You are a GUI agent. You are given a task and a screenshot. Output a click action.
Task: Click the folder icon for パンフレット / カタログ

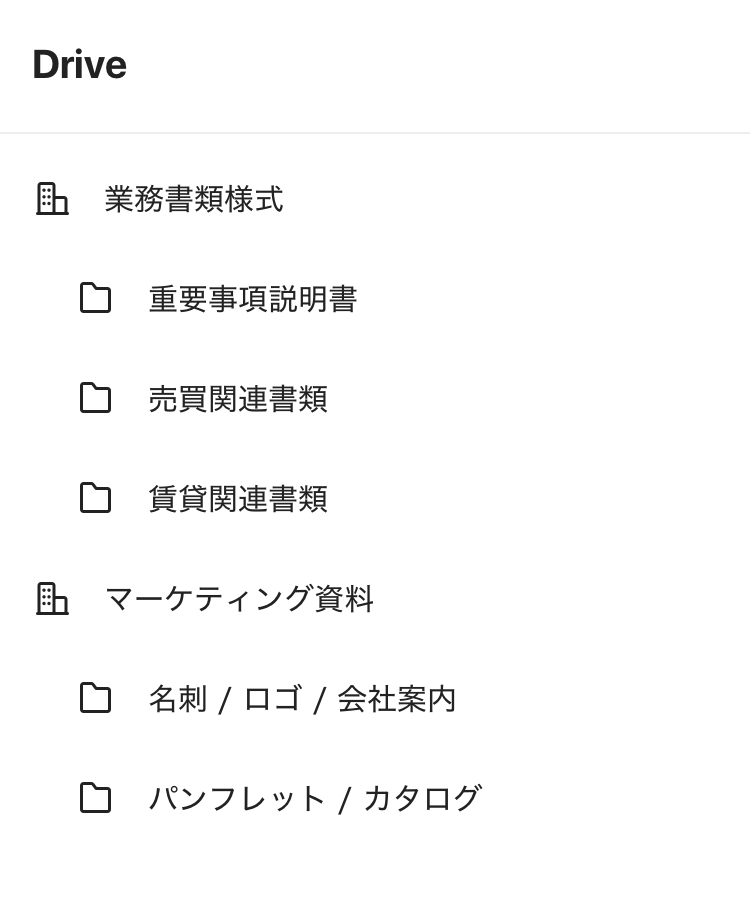95,798
